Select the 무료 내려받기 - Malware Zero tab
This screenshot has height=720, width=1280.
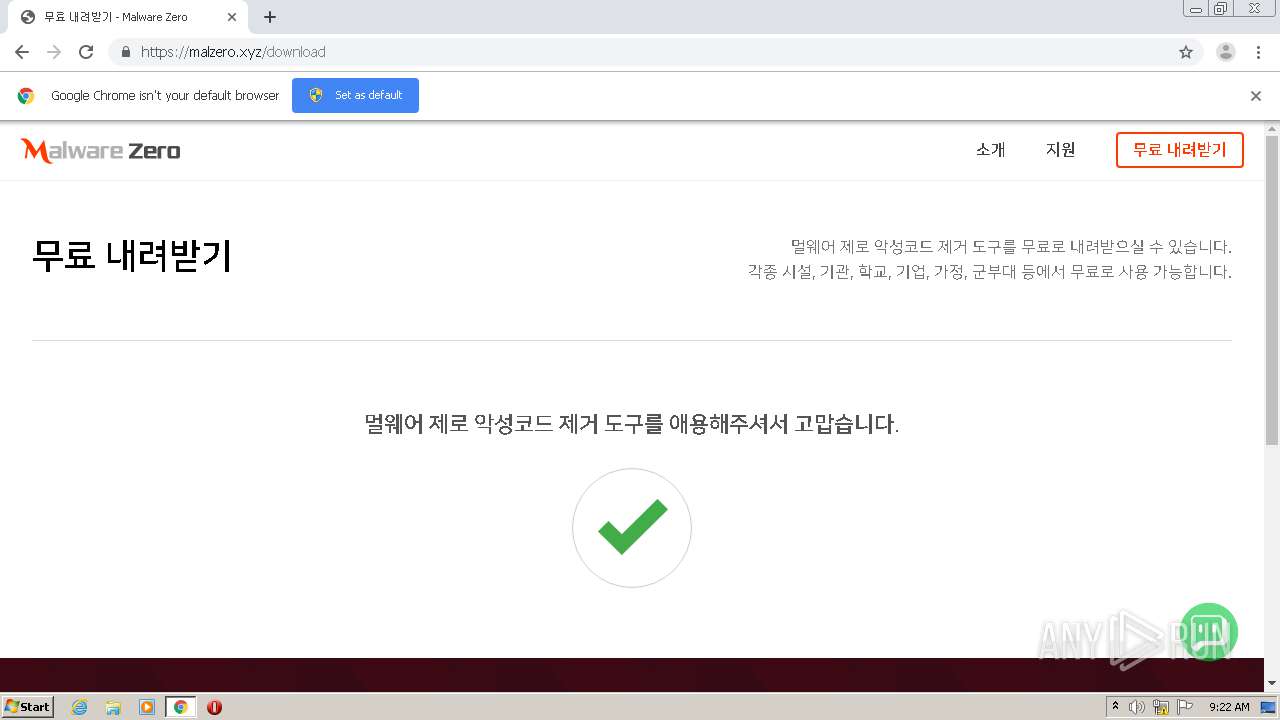tap(128, 17)
